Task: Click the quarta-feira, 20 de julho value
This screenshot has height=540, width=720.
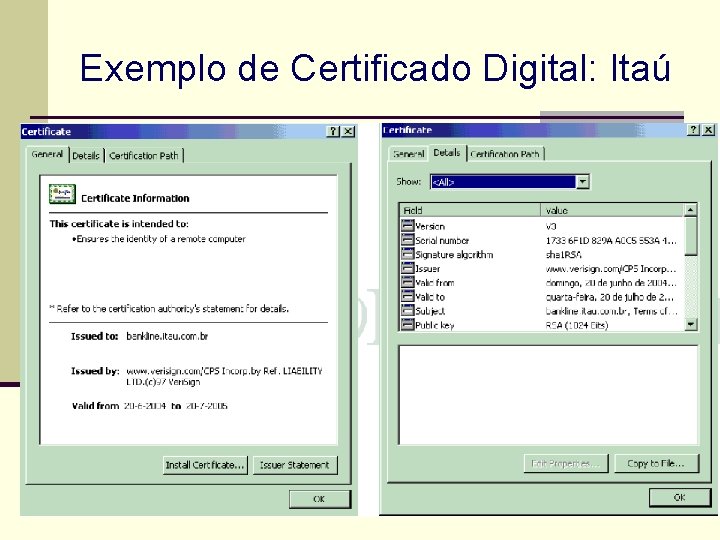Action: tap(609, 297)
